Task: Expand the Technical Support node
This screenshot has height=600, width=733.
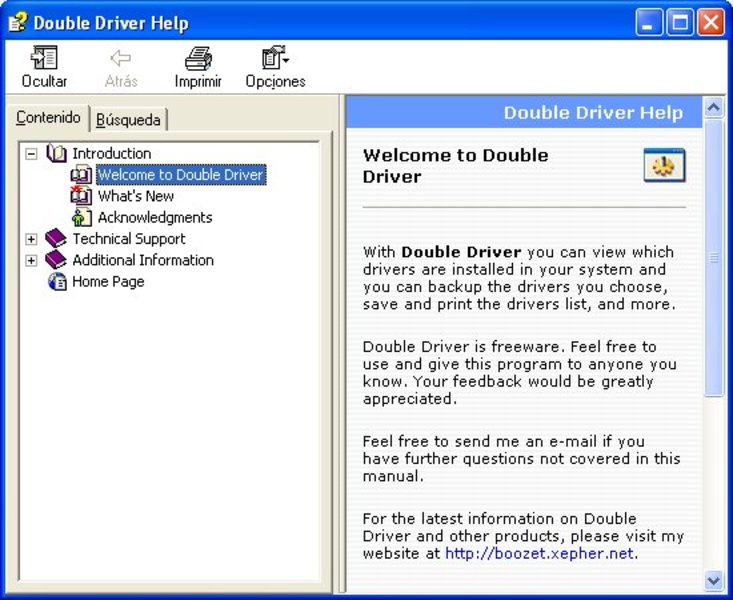Action: click(x=32, y=239)
